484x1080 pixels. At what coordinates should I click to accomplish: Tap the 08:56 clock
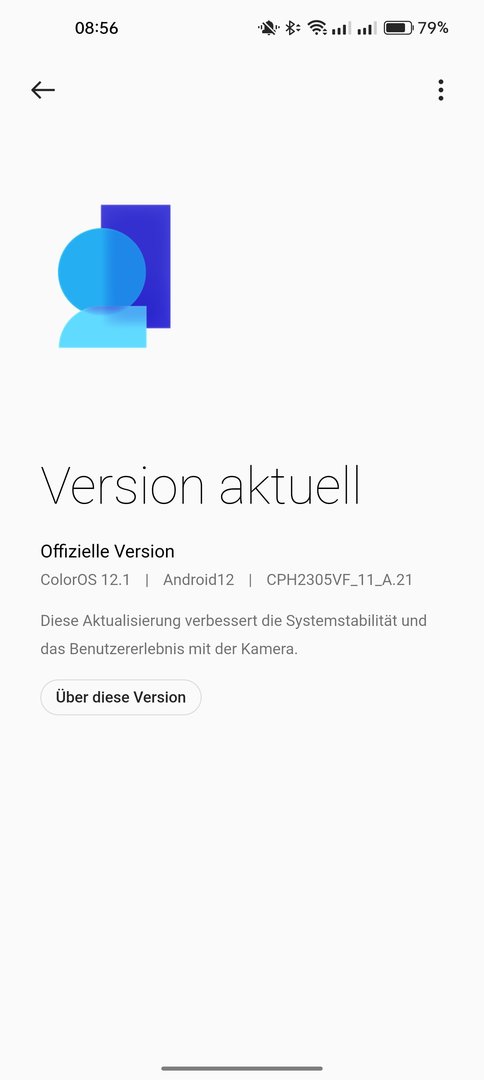96,28
